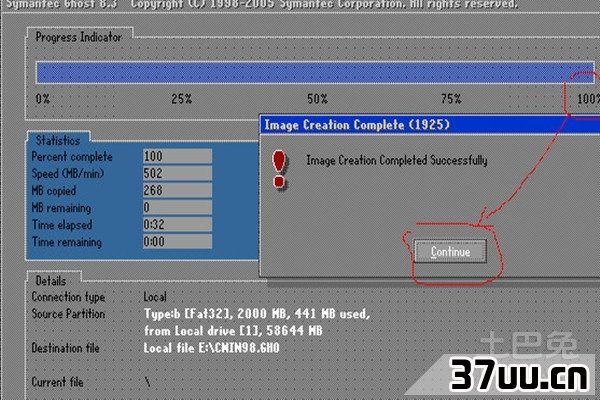
Task: Click the Details panel heading
Action: [x=51, y=281]
